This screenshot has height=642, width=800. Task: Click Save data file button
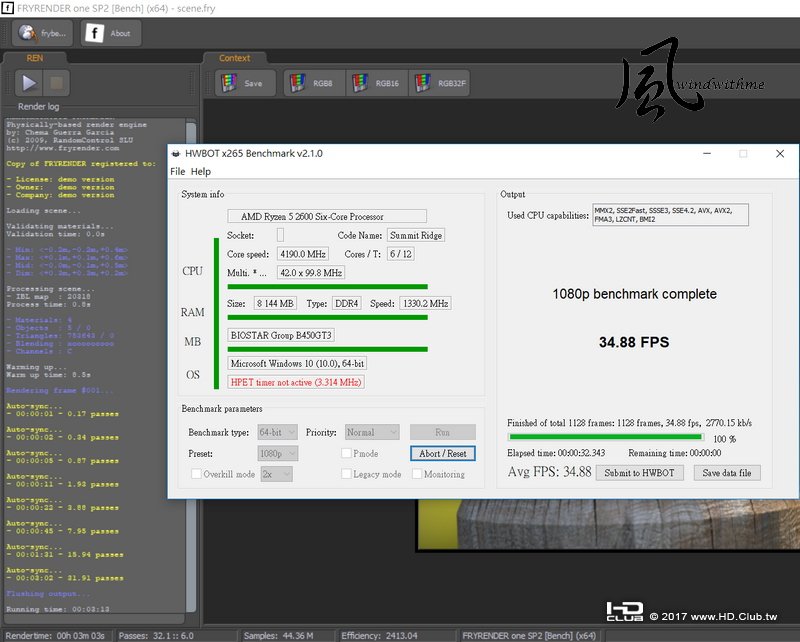[727, 473]
